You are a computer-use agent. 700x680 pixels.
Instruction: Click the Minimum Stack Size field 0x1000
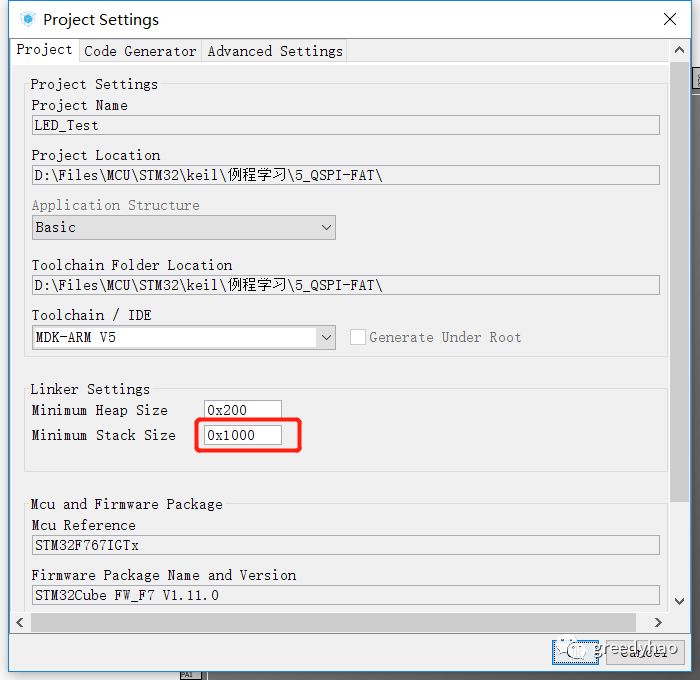242,435
